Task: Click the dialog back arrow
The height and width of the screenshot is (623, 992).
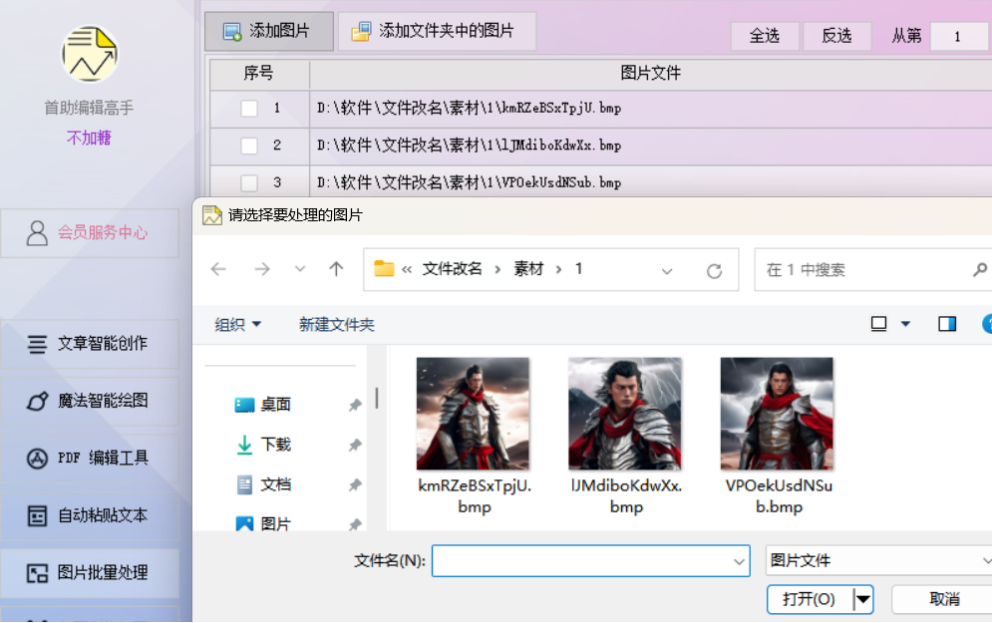Action: (x=219, y=269)
